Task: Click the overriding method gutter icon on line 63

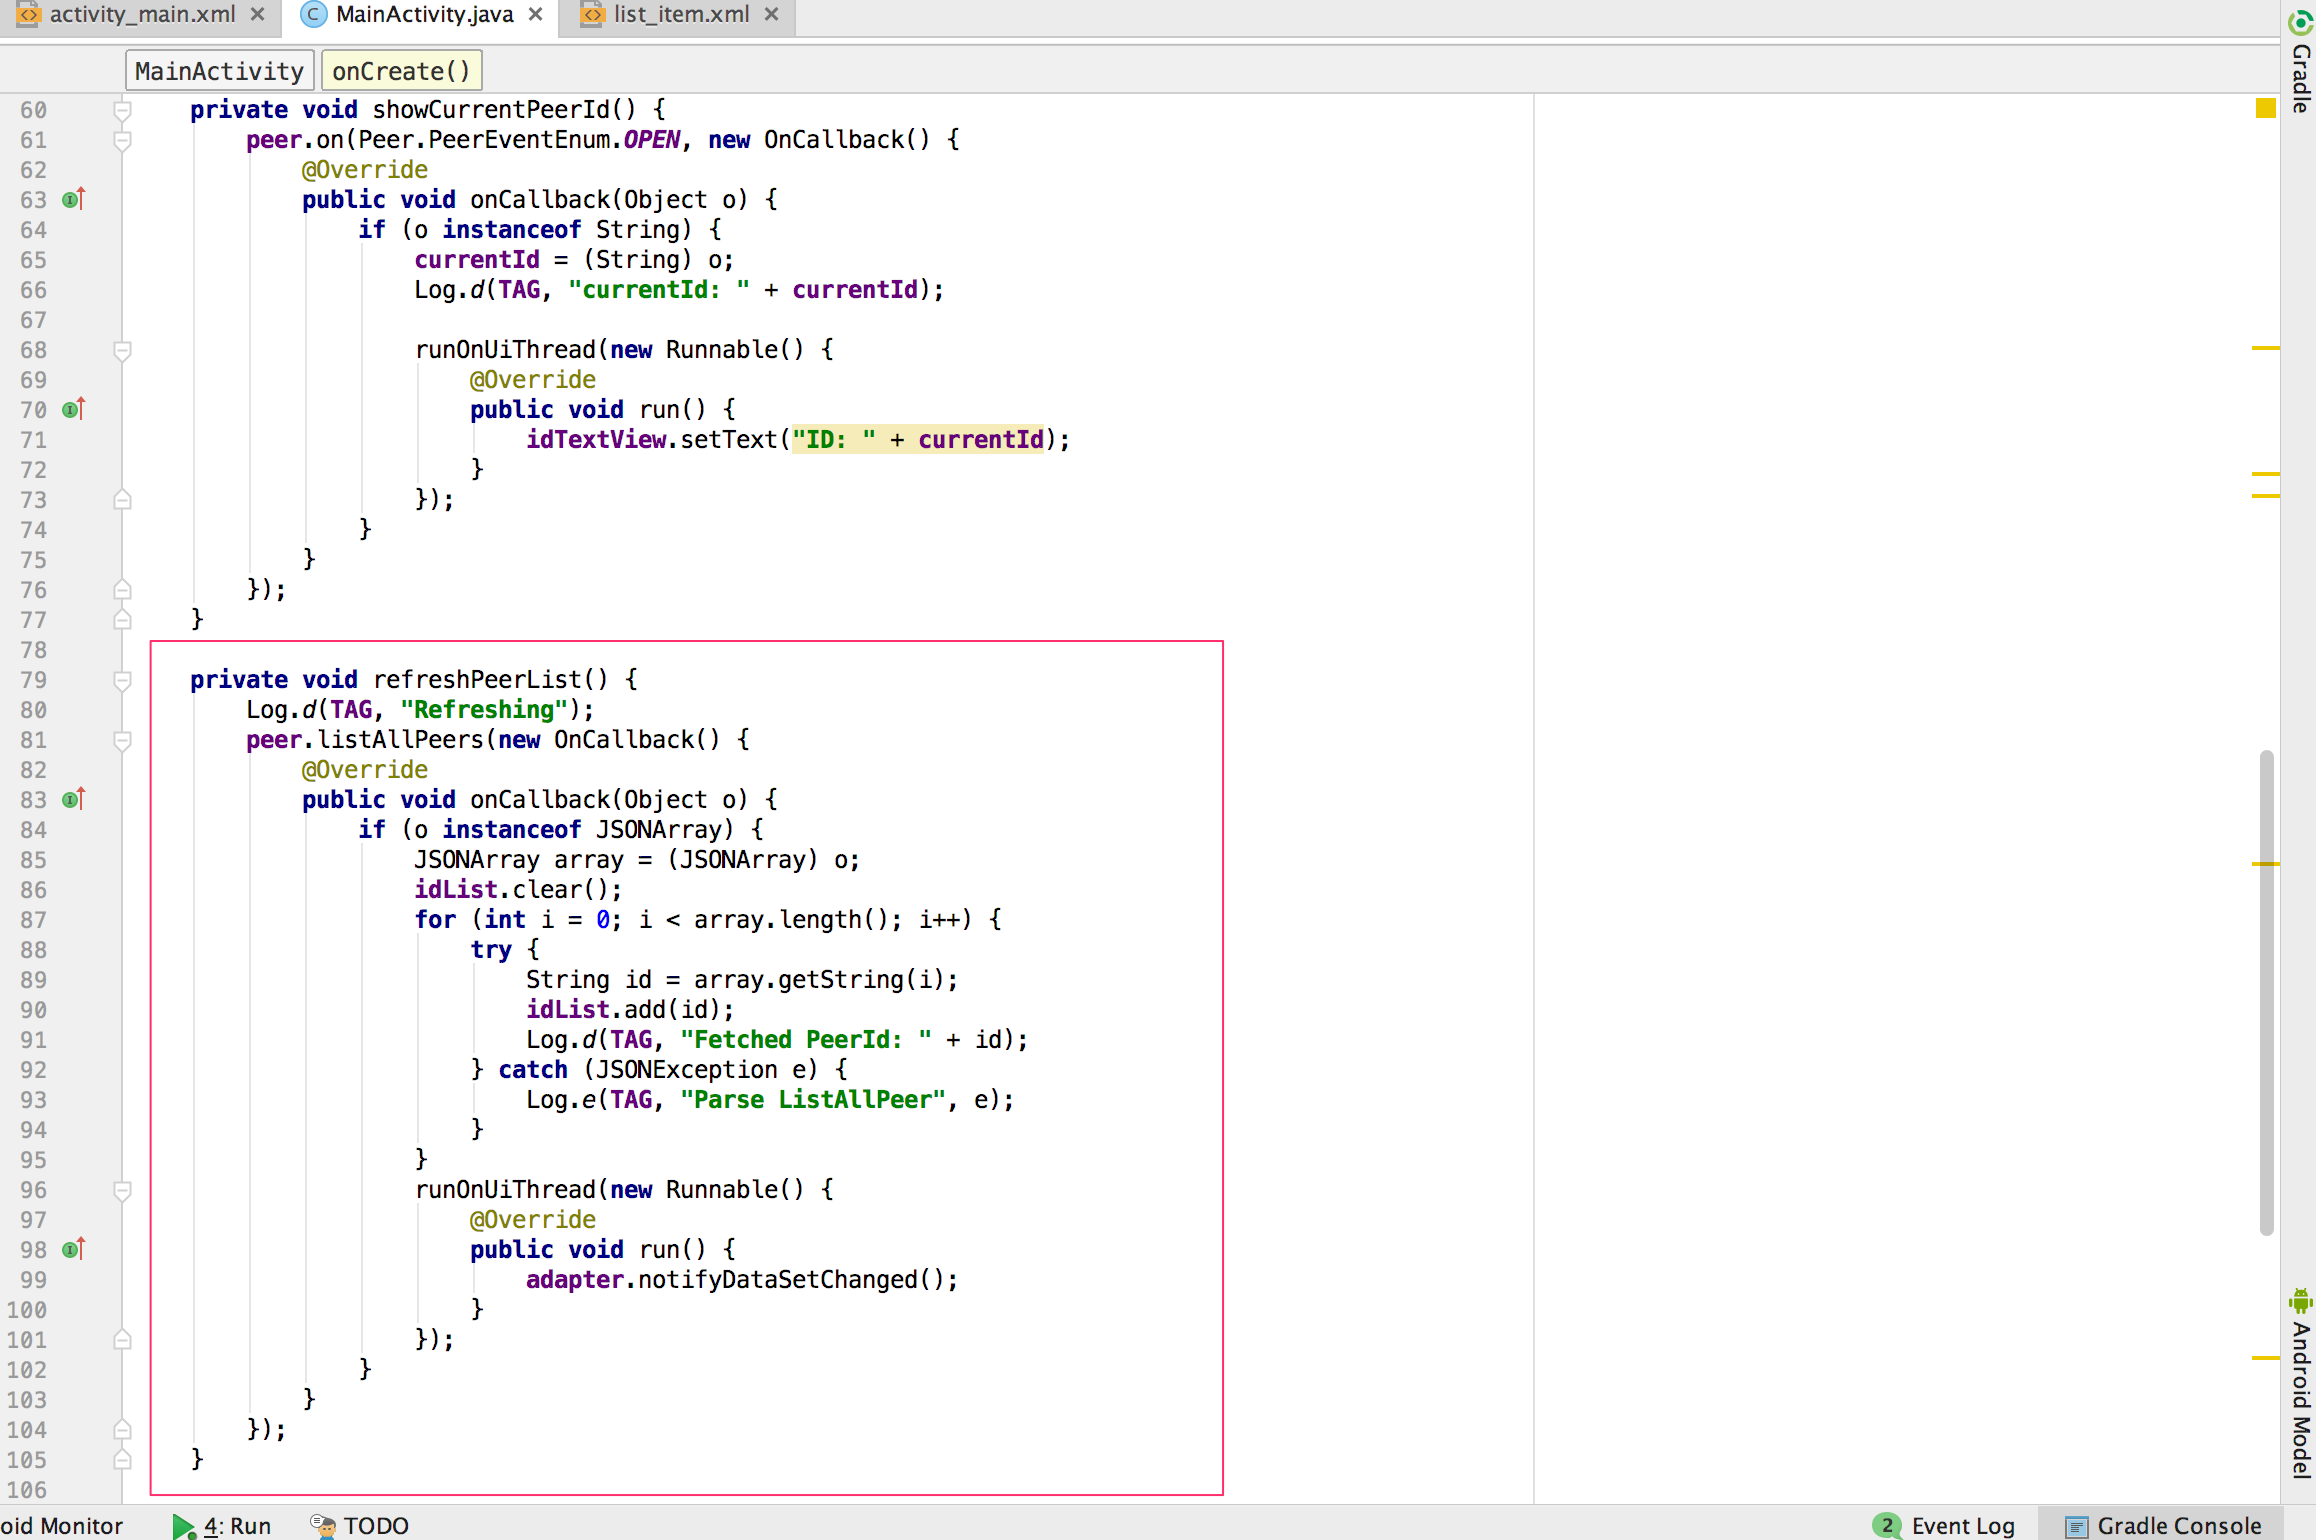Action: pos(69,200)
